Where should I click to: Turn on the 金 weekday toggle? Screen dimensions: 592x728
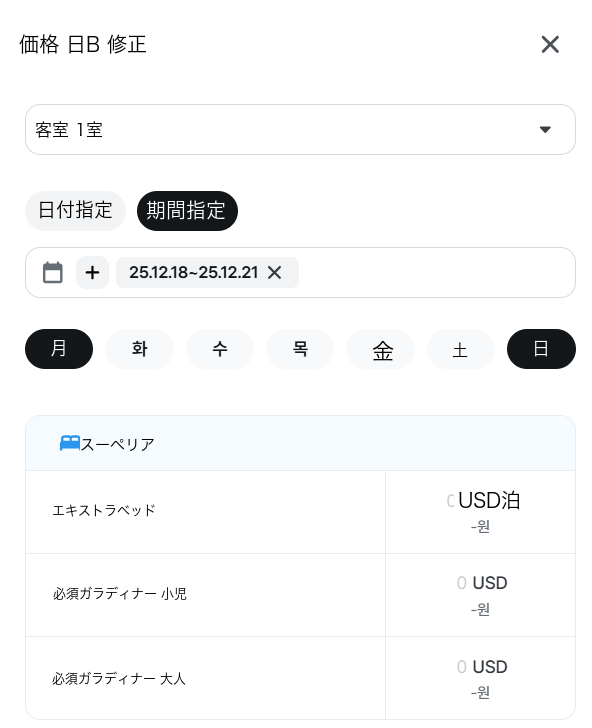coord(380,349)
